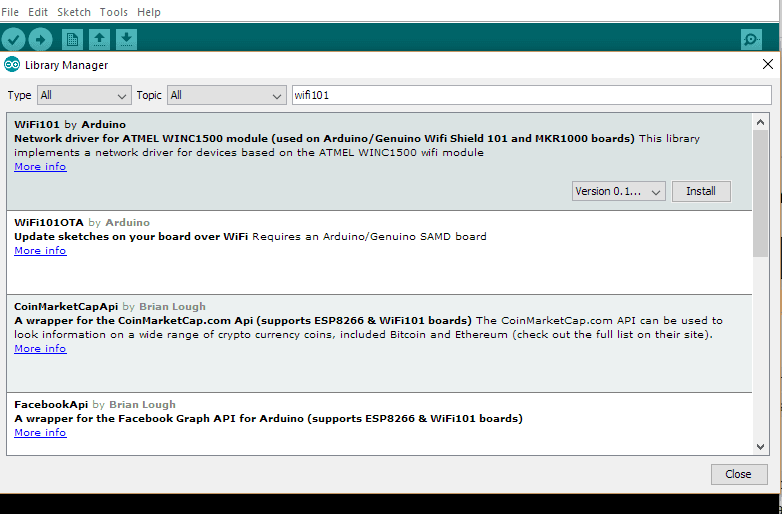The image size is (782, 514).
Task: Open the File menu
Action: click(x=10, y=12)
